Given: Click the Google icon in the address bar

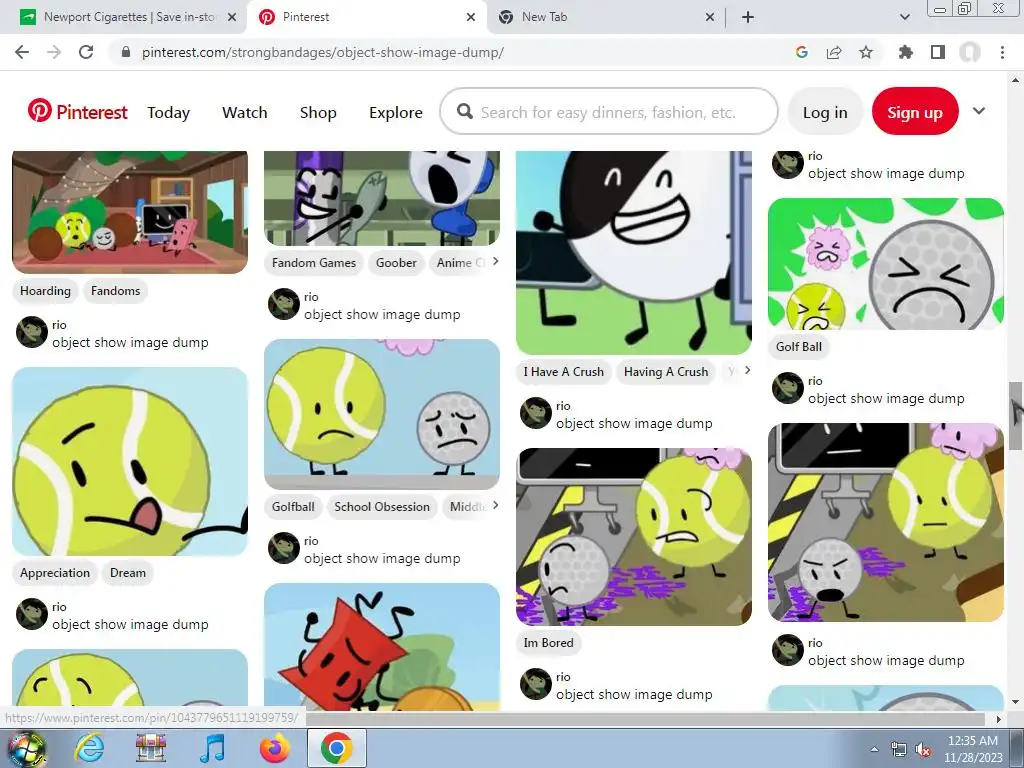Looking at the screenshot, I should (802, 52).
